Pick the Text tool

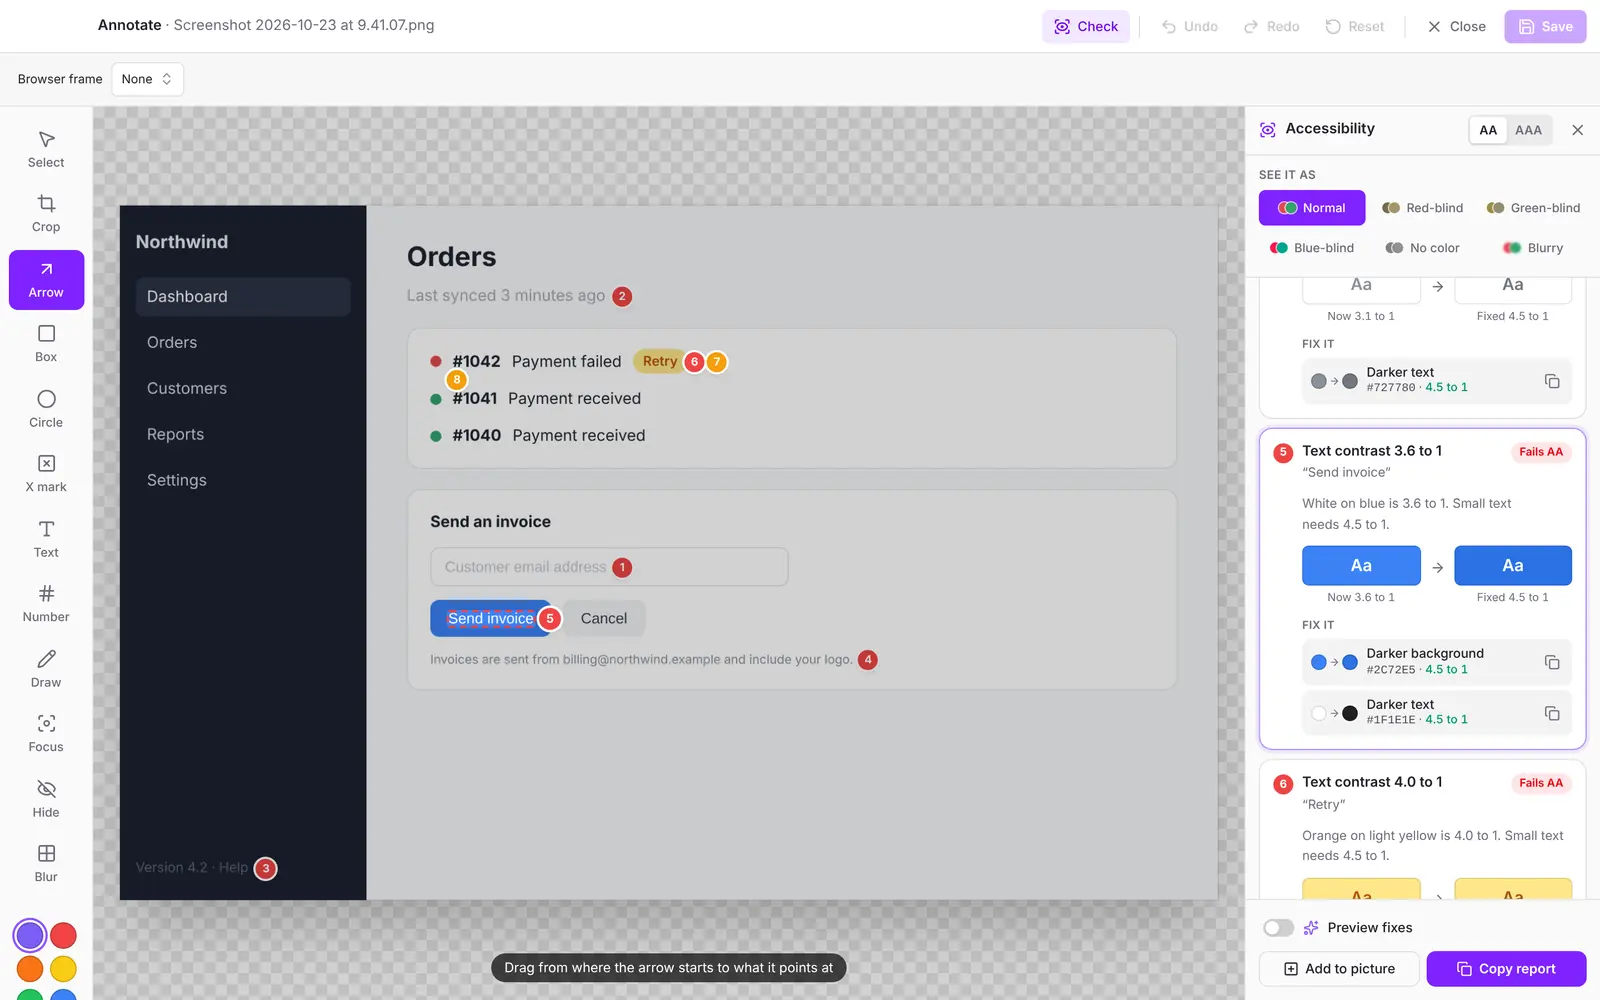[46, 540]
